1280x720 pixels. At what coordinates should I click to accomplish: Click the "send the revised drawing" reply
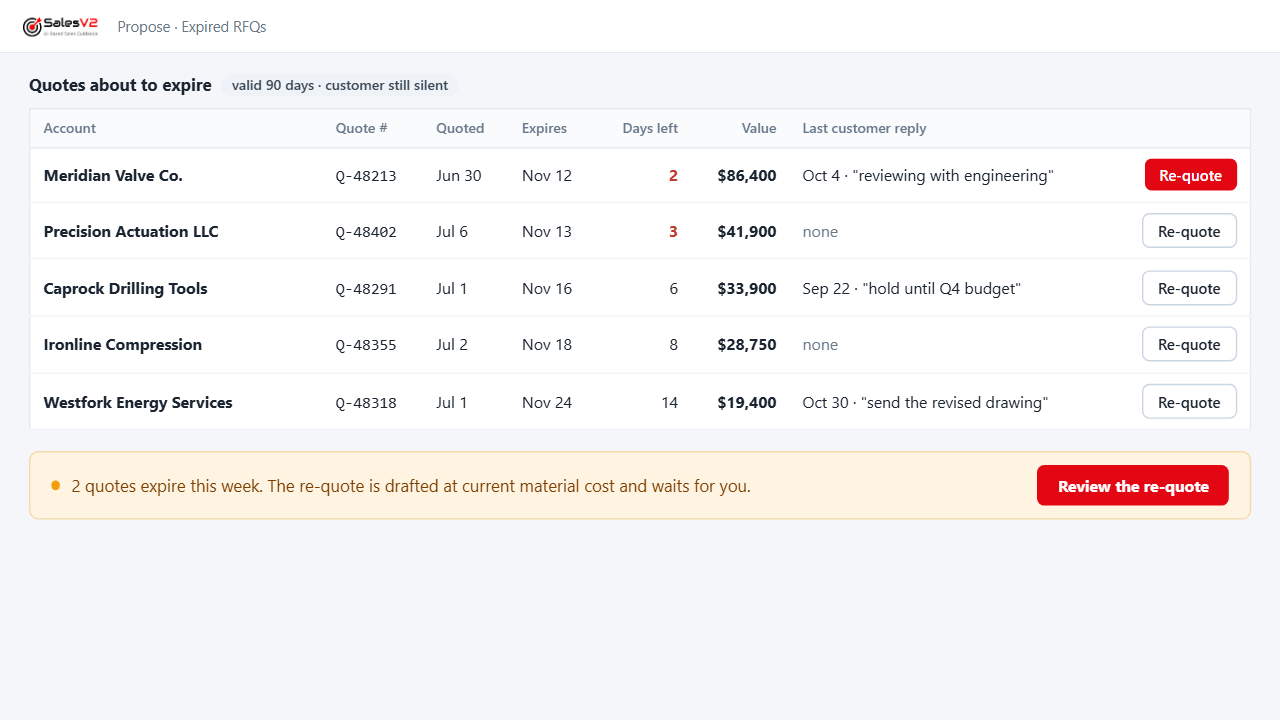(955, 402)
